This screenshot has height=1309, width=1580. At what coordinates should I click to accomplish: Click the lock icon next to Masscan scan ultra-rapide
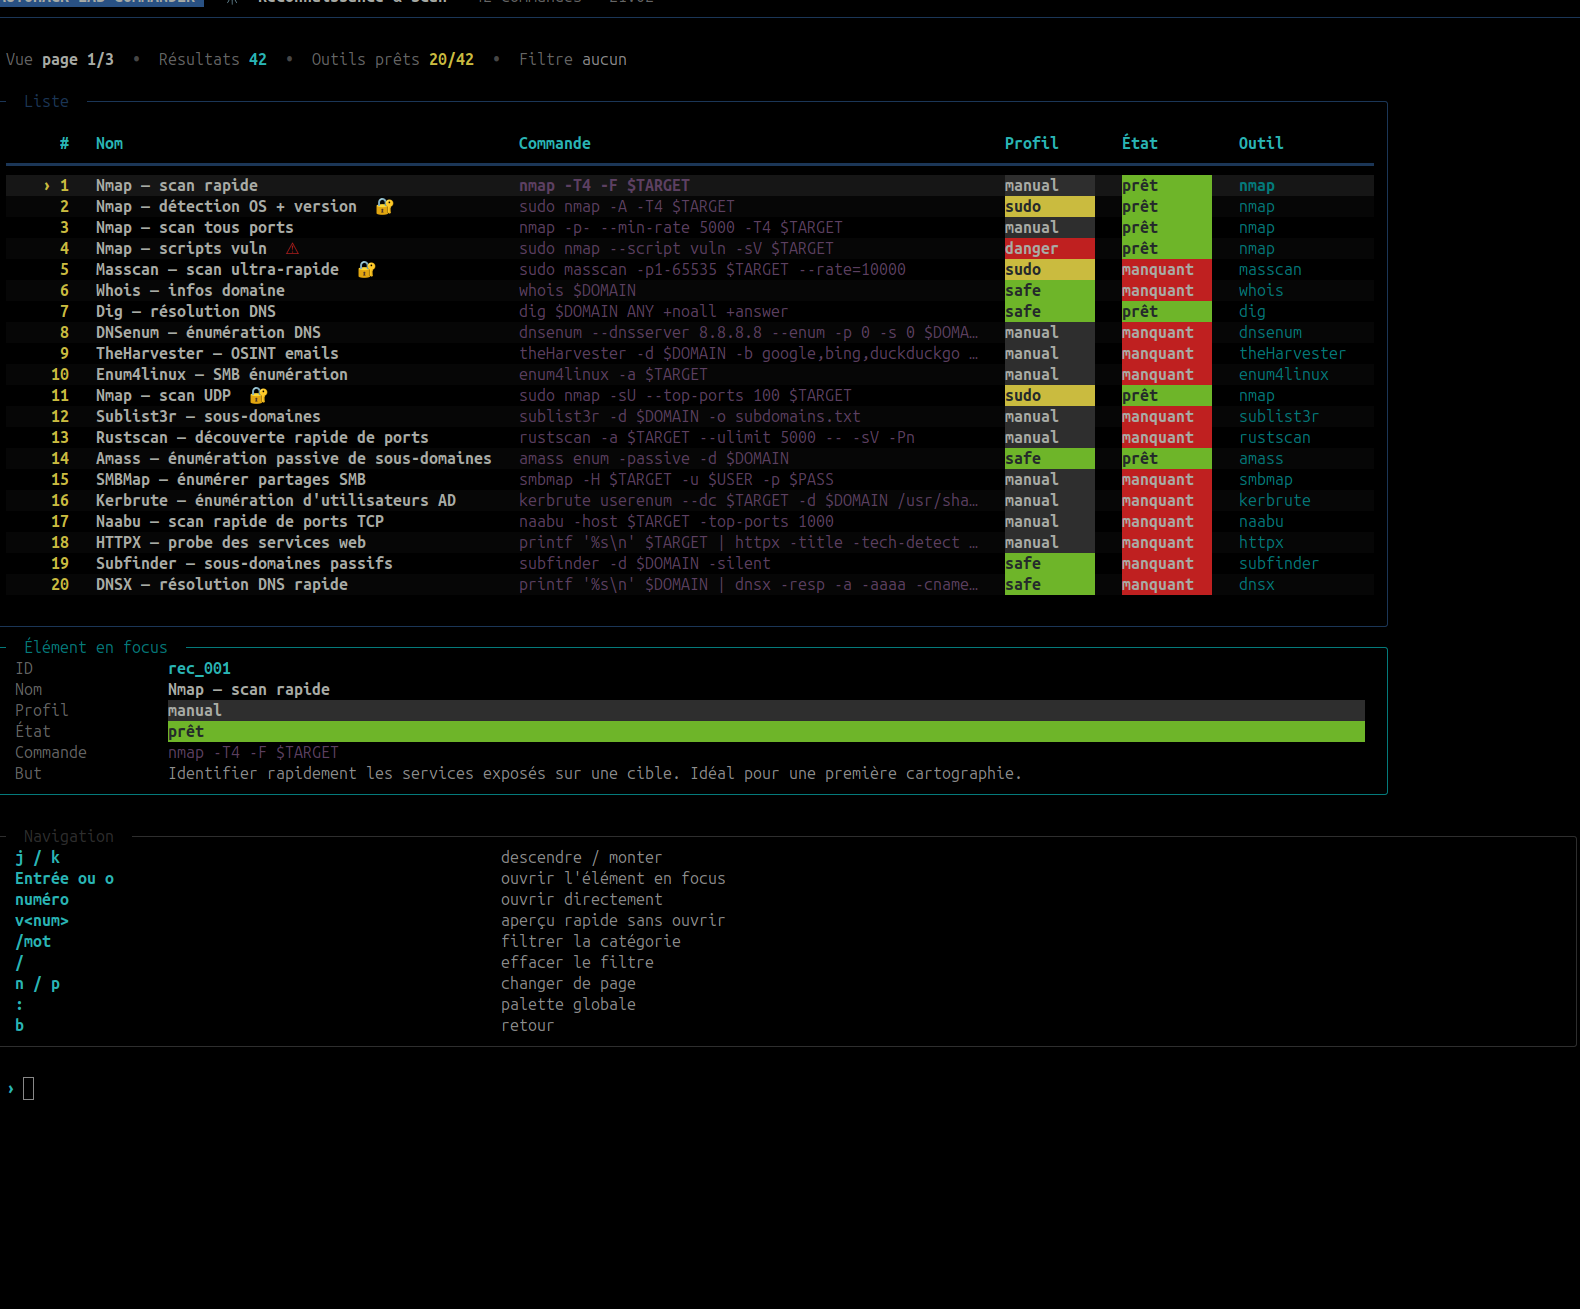[x=366, y=270]
